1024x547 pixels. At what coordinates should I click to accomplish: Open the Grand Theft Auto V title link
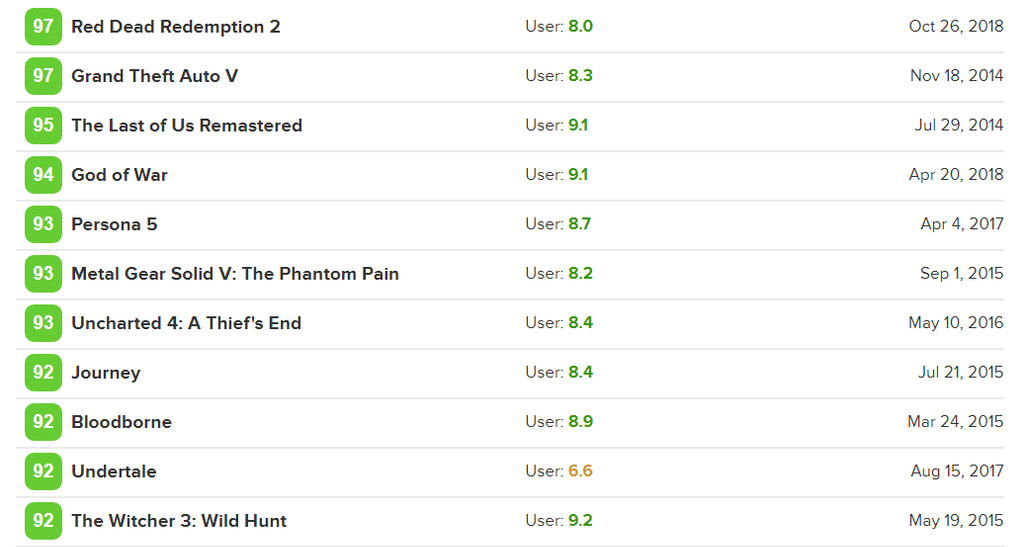pyautogui.click(x=154, y=76)
